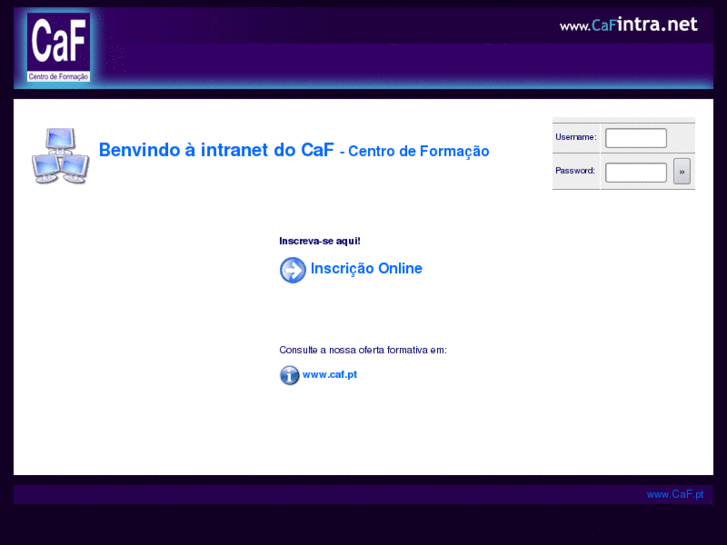Click the 'Username:' label
727x545 pixels.
point(576,137)
